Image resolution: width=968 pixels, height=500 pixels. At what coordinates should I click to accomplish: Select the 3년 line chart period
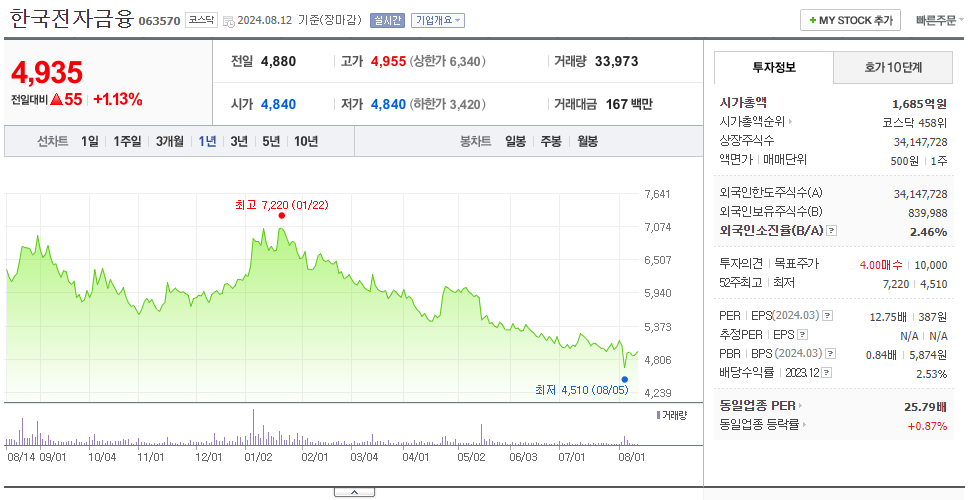pyautogui.click(x=239, y=141)
